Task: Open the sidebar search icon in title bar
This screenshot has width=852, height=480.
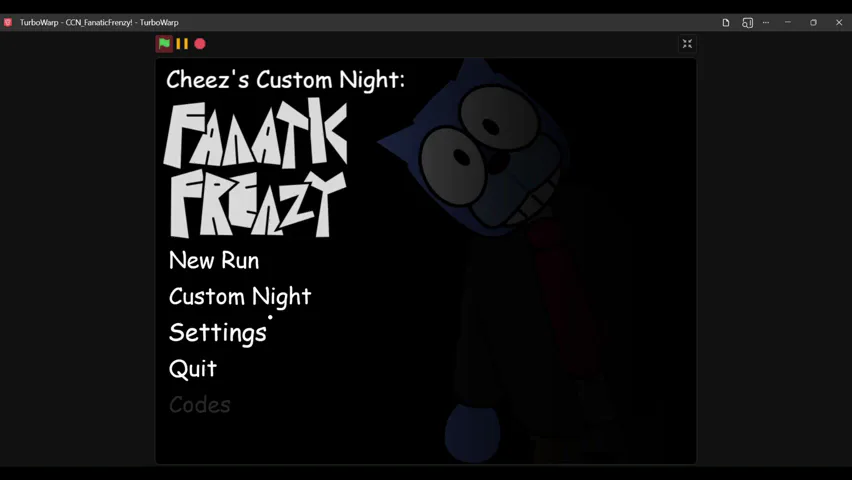Action: click(748, 22)
